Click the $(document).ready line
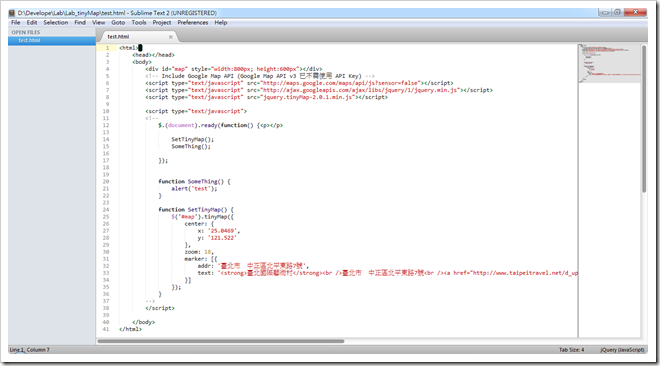The image size is (660, 366). tap(221, 125)
